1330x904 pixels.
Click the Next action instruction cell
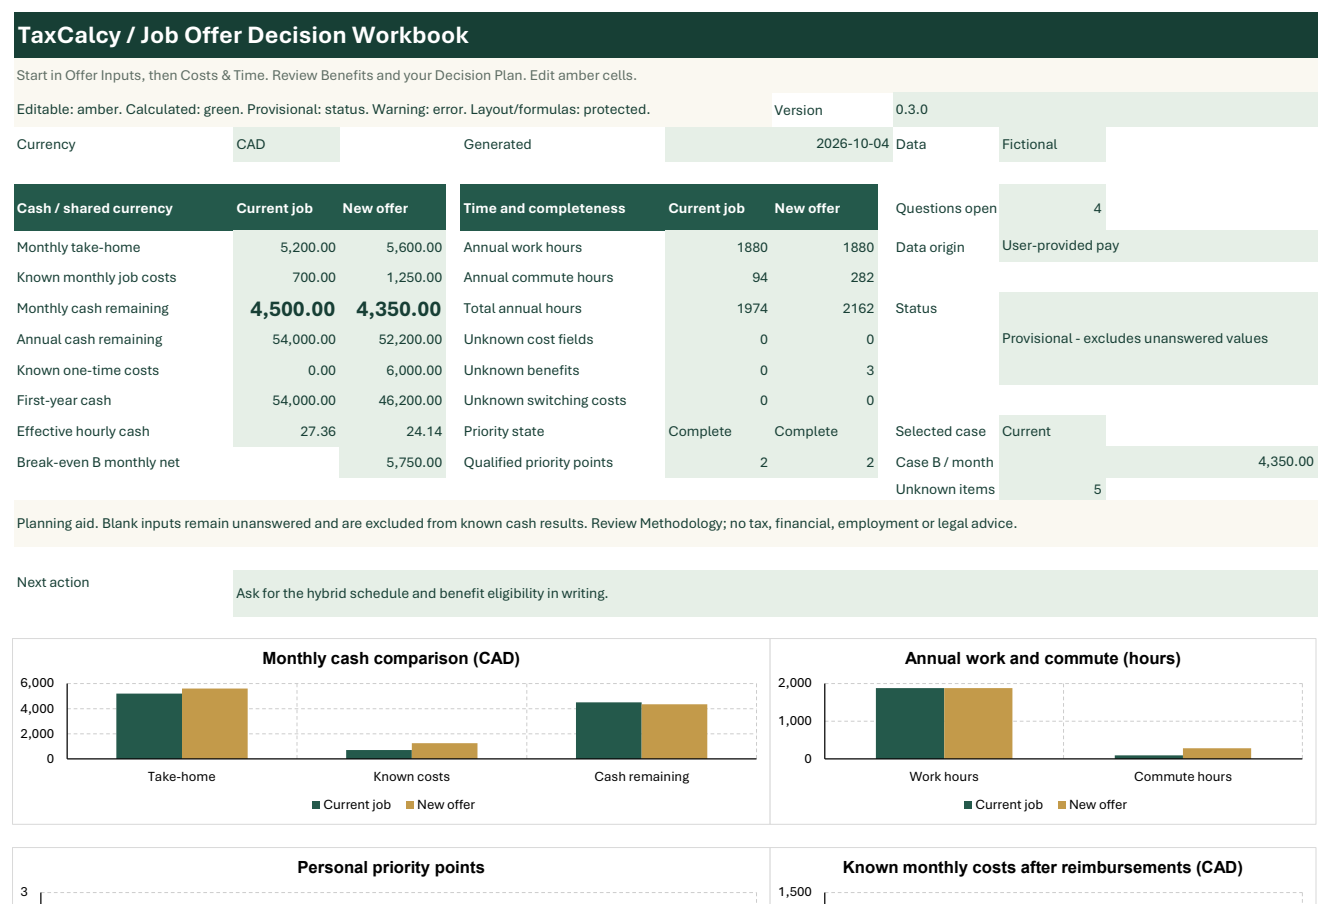click(x=775, y=593)
